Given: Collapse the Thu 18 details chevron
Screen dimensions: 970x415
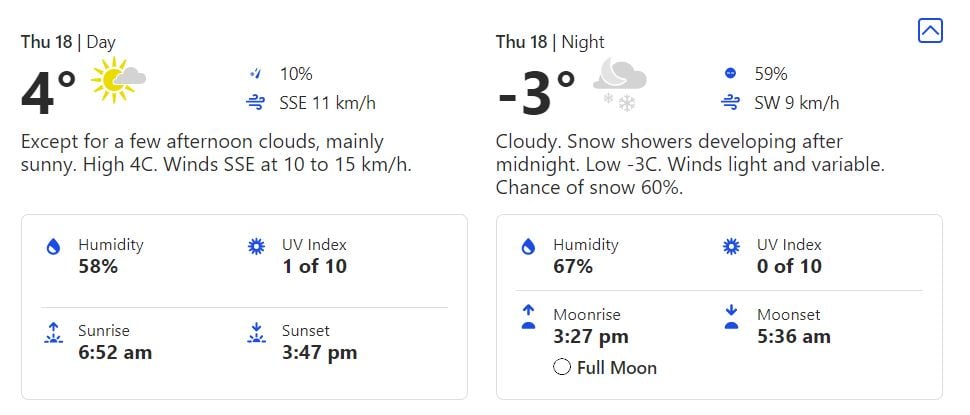Looking at the screenshot, I should click(930, 31).
